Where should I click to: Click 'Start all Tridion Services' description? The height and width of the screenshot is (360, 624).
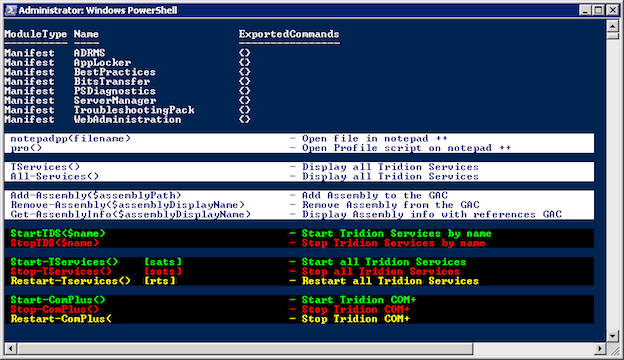pyautogui.click(x=384, y=262)
